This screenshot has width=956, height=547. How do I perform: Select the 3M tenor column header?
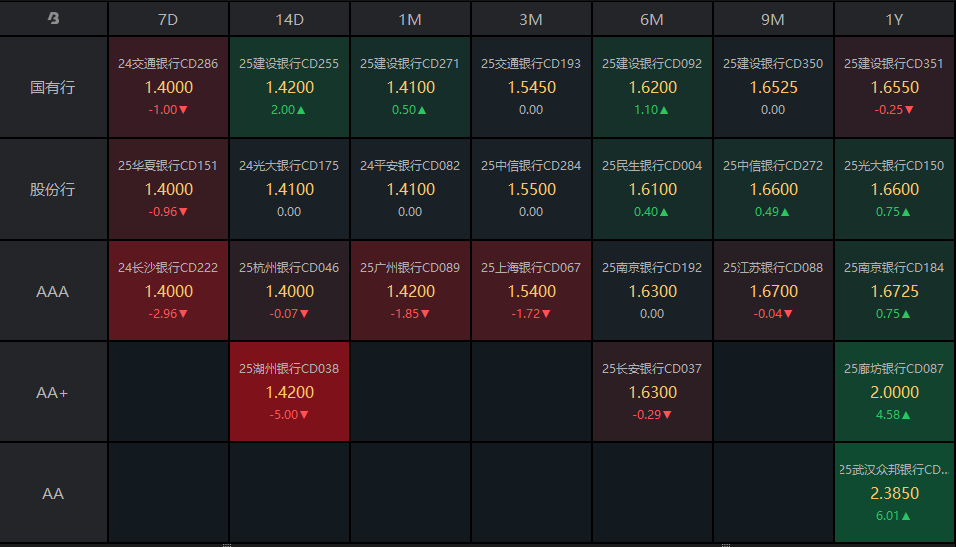[531, 20]
